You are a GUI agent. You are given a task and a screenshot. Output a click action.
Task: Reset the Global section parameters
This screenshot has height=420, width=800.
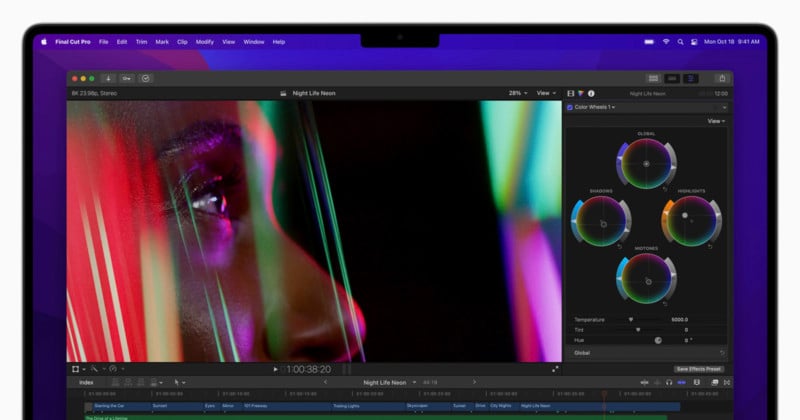click(x=722, y=353)
